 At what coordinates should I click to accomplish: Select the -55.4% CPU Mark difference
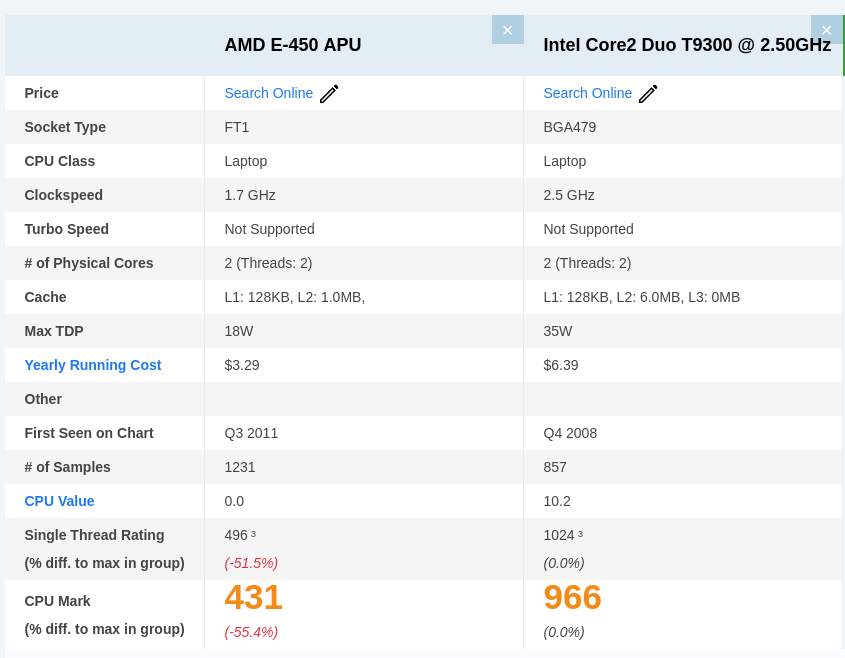pyautogui.click(x=251, y=632)
